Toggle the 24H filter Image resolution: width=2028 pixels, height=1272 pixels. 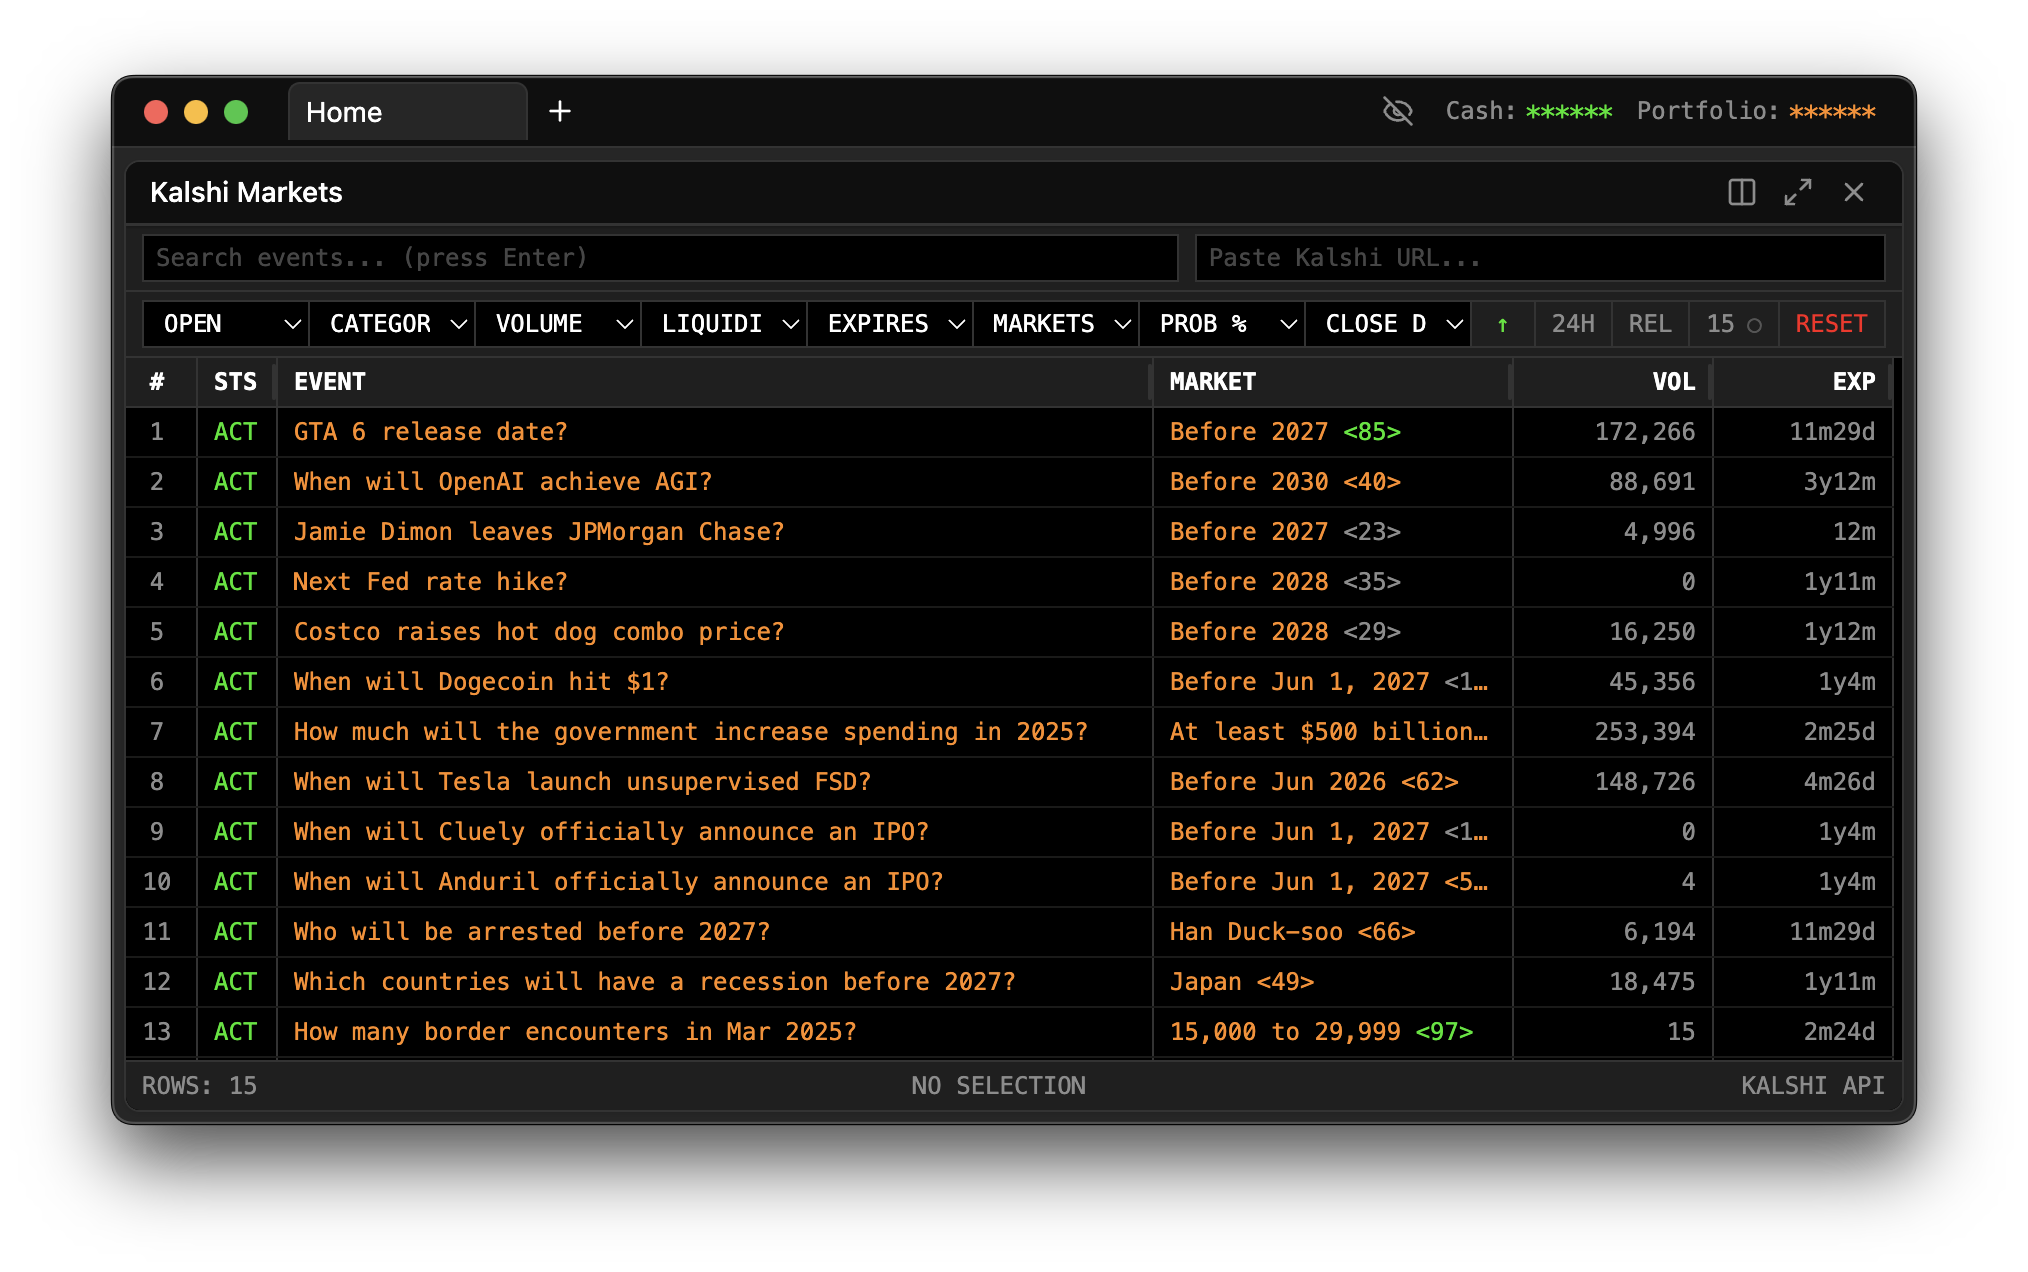pos(1572,324)
